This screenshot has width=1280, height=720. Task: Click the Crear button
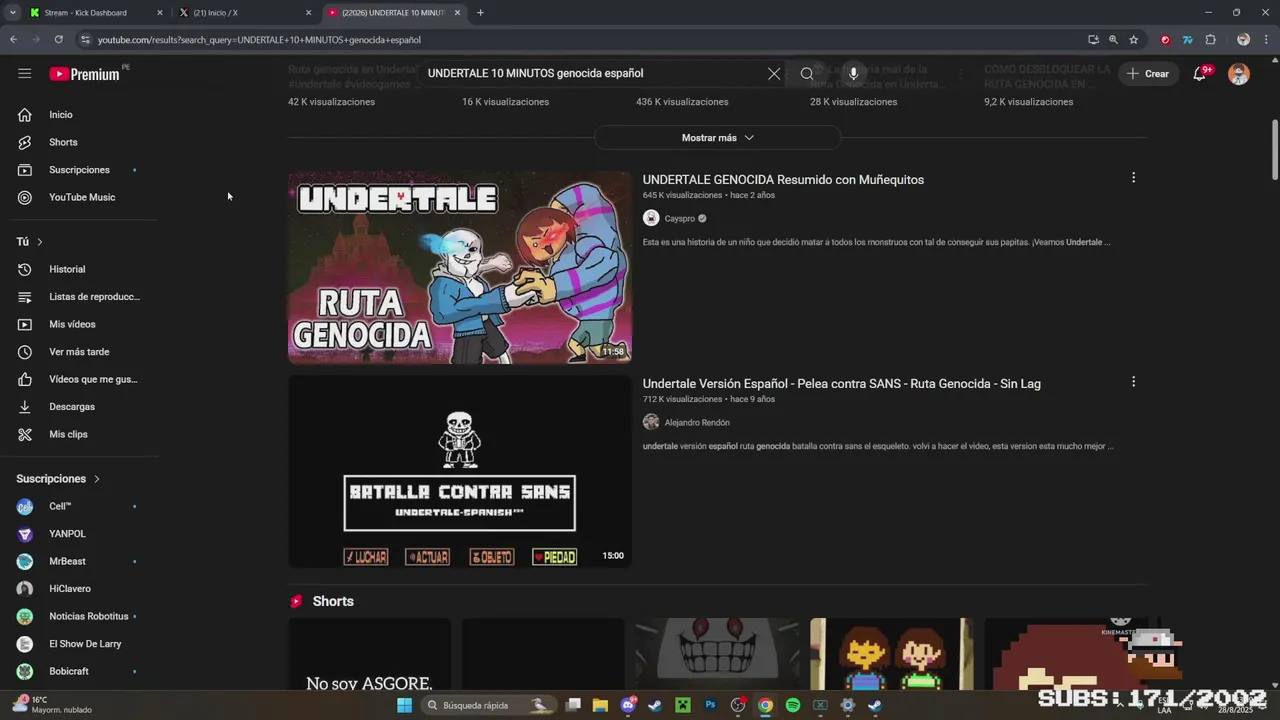pyautogui.click(x=1148, y=74)
